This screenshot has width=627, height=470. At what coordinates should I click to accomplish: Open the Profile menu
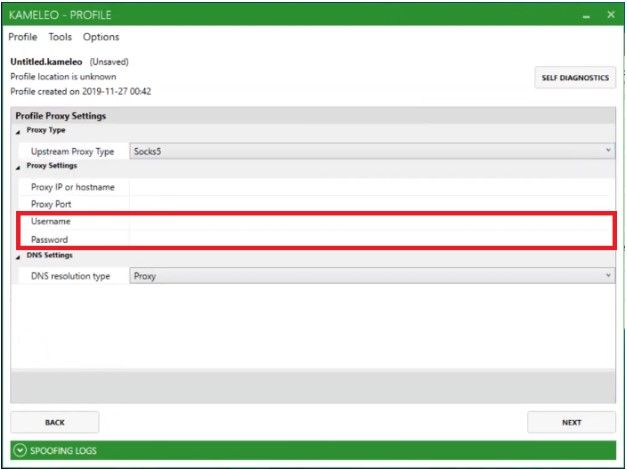[x=23, y=37]
